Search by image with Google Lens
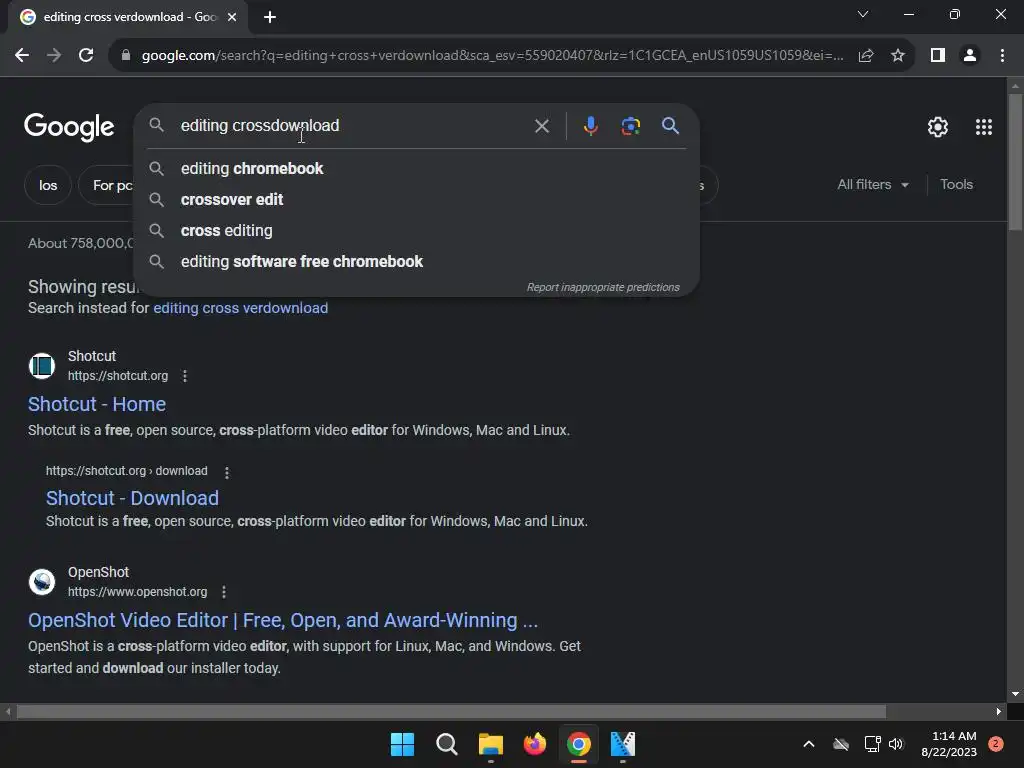1024x768 pixels. [630, 125]
